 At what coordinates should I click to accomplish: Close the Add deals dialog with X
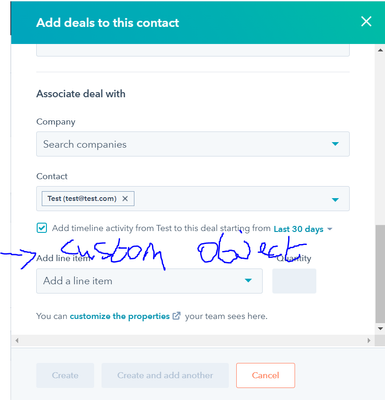click(366, 22)
